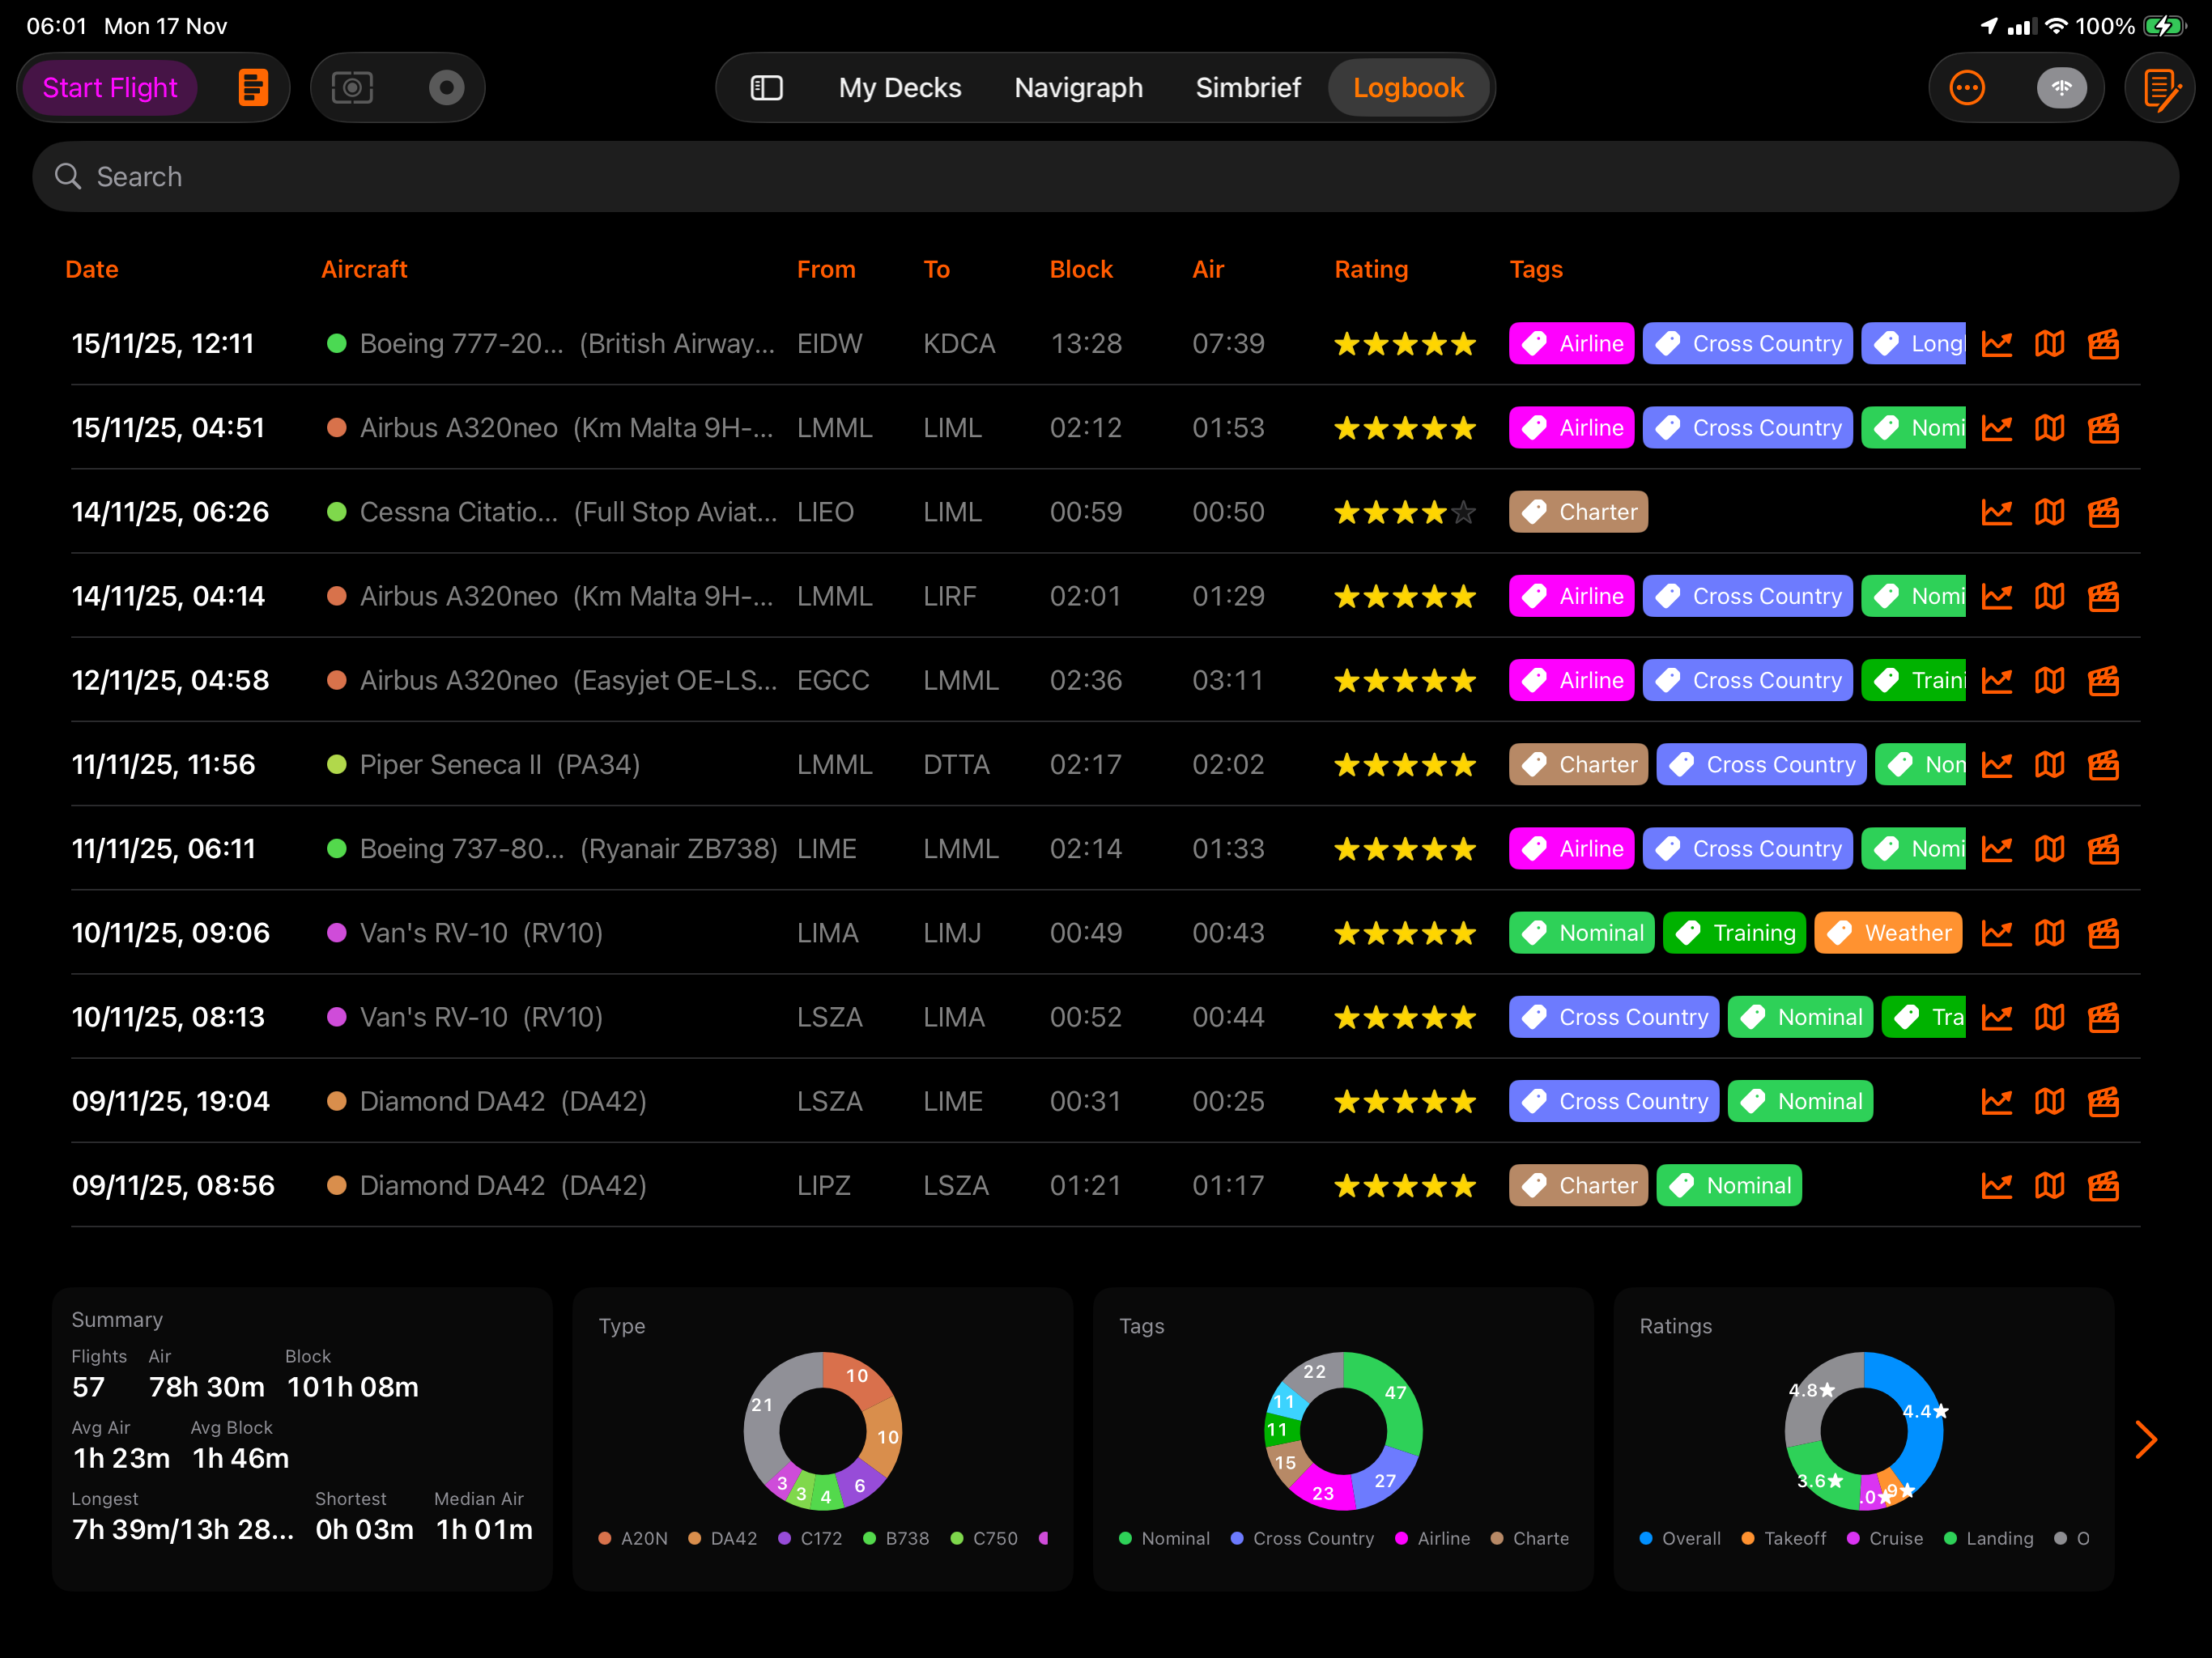Viewport: 2212px width, 1658px height.
Task: Toggle the sidebar panel icon
Action: (766, 88)
